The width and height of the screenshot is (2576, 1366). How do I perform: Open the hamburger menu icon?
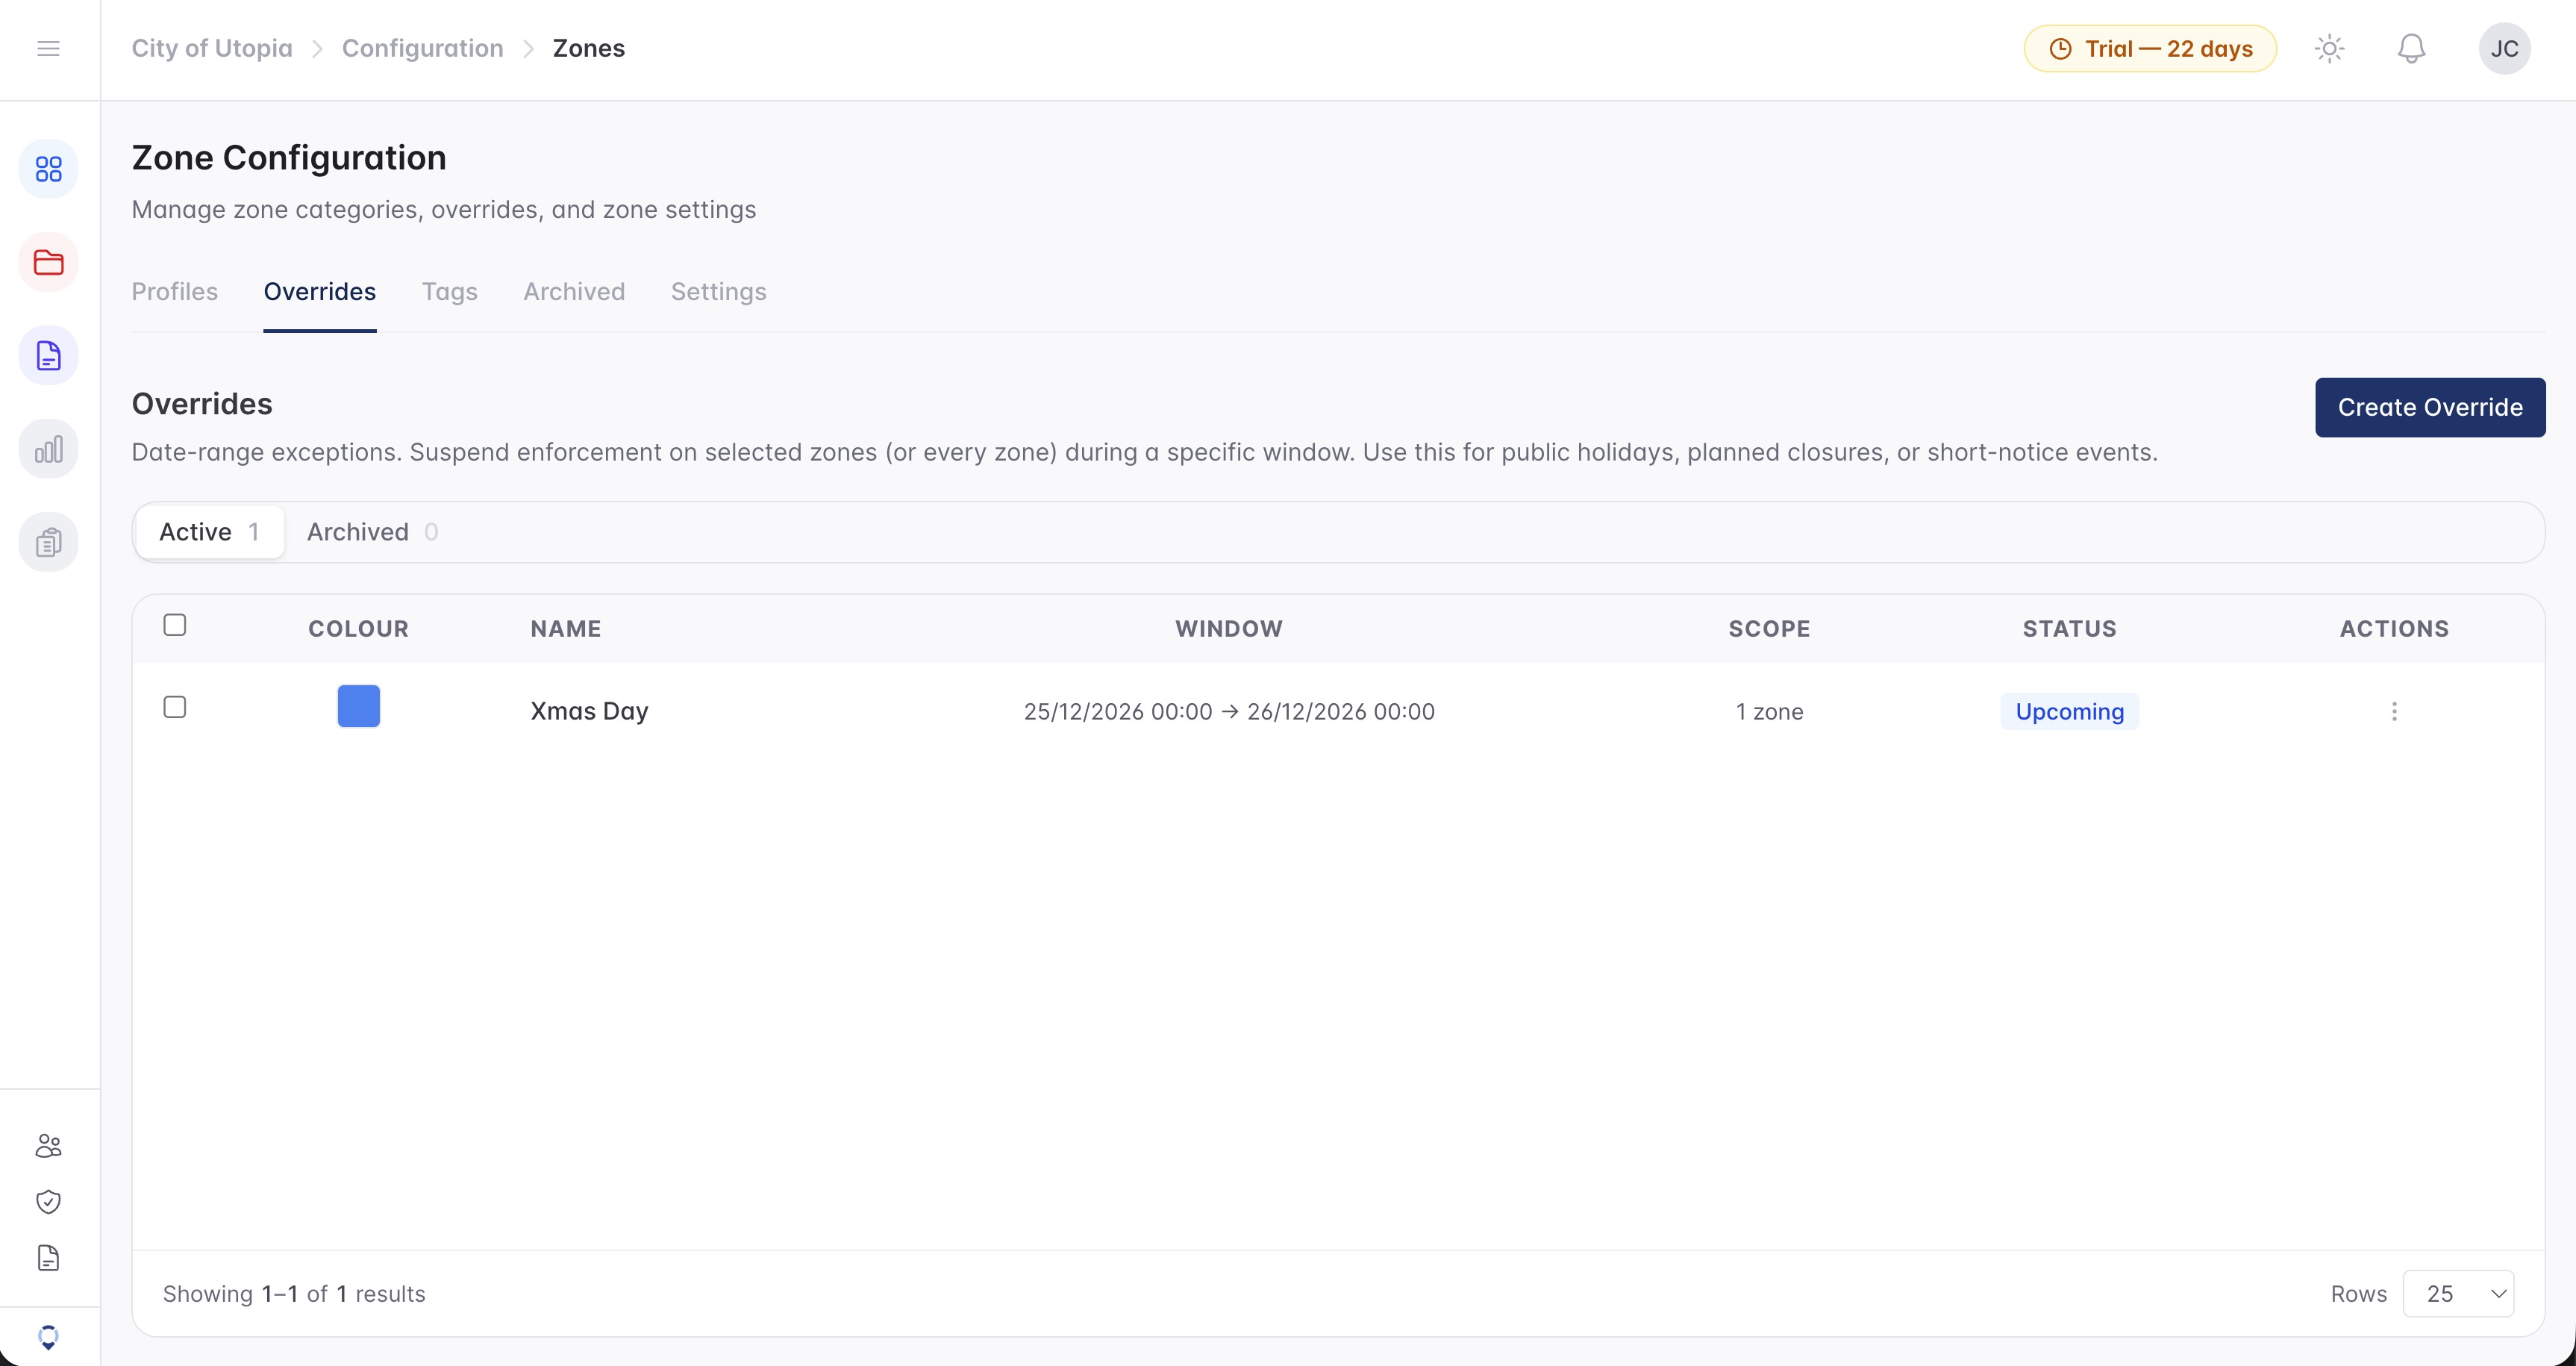coord(48,48)
